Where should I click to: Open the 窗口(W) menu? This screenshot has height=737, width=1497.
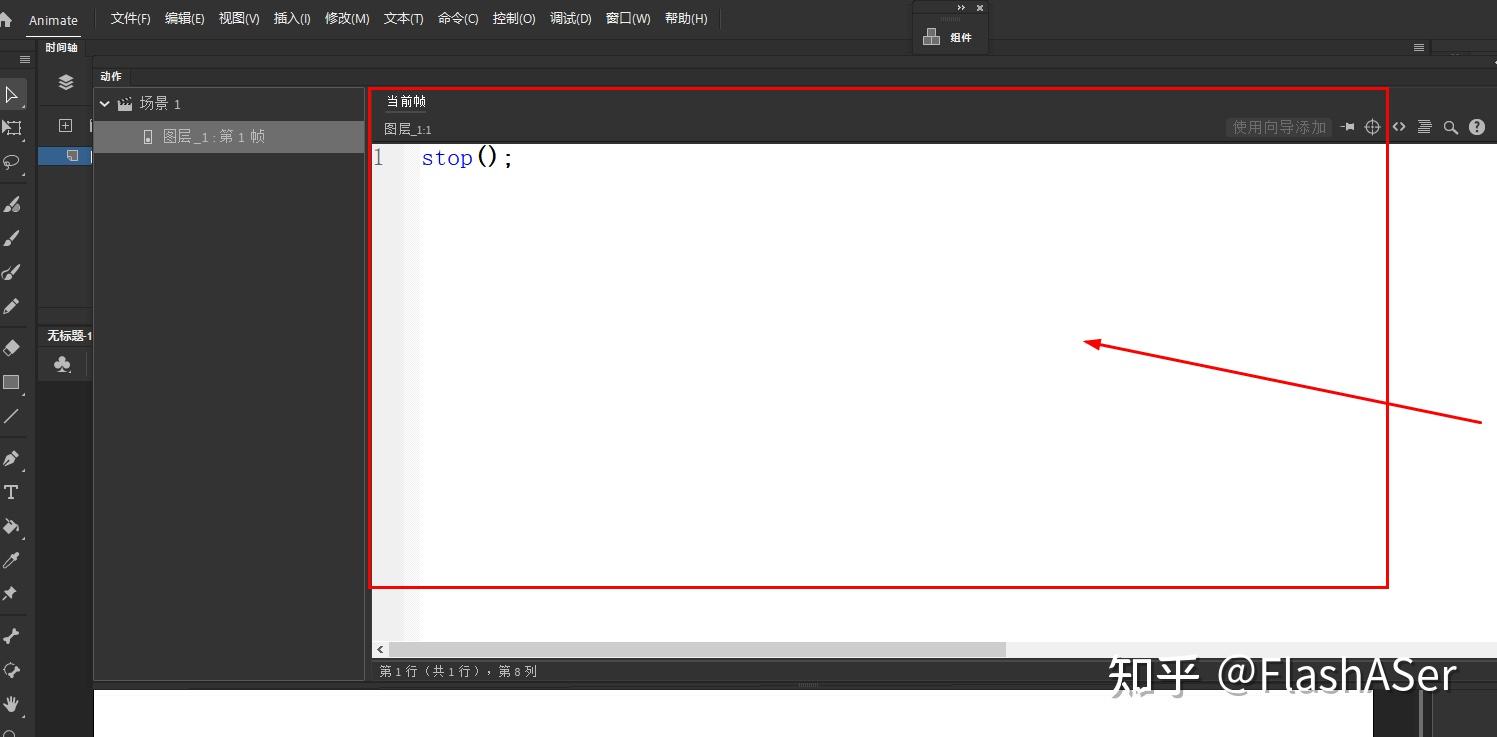628,19
